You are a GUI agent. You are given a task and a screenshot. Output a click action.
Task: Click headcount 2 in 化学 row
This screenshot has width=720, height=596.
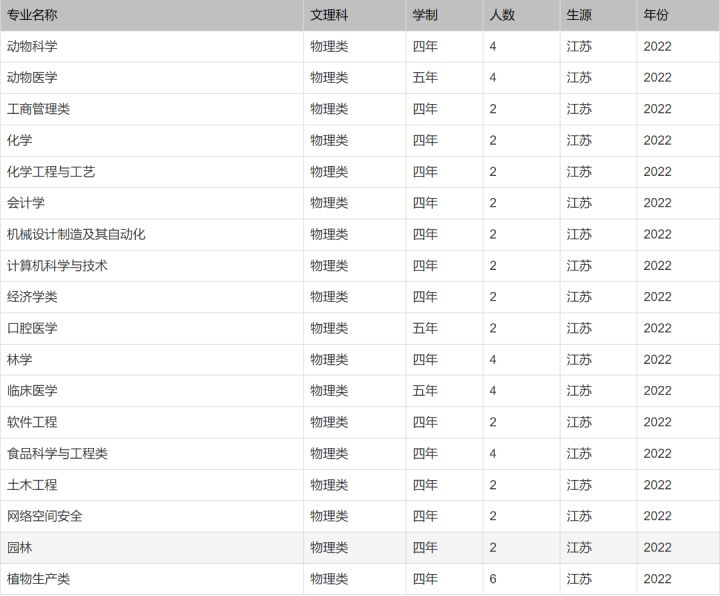click(493, 141)
